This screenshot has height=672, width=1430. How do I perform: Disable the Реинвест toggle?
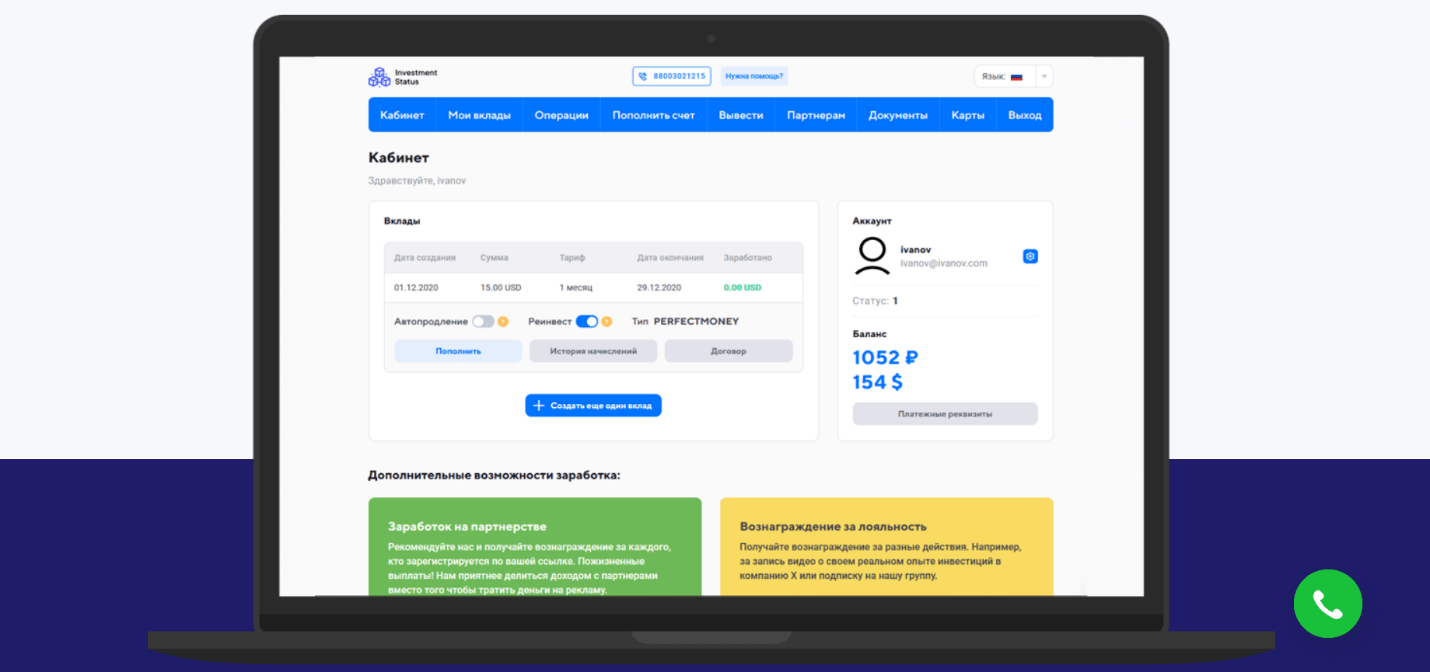(x=589, y=321)
